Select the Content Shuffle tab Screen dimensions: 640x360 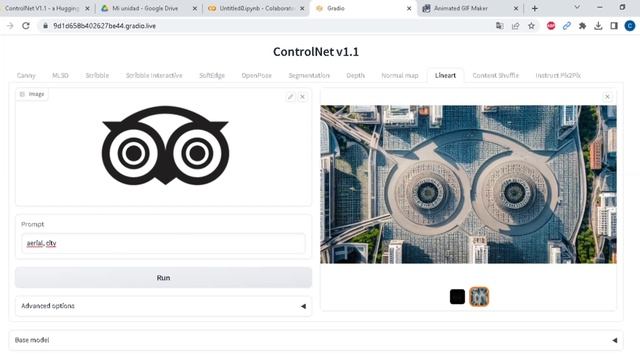coord(496,76)
